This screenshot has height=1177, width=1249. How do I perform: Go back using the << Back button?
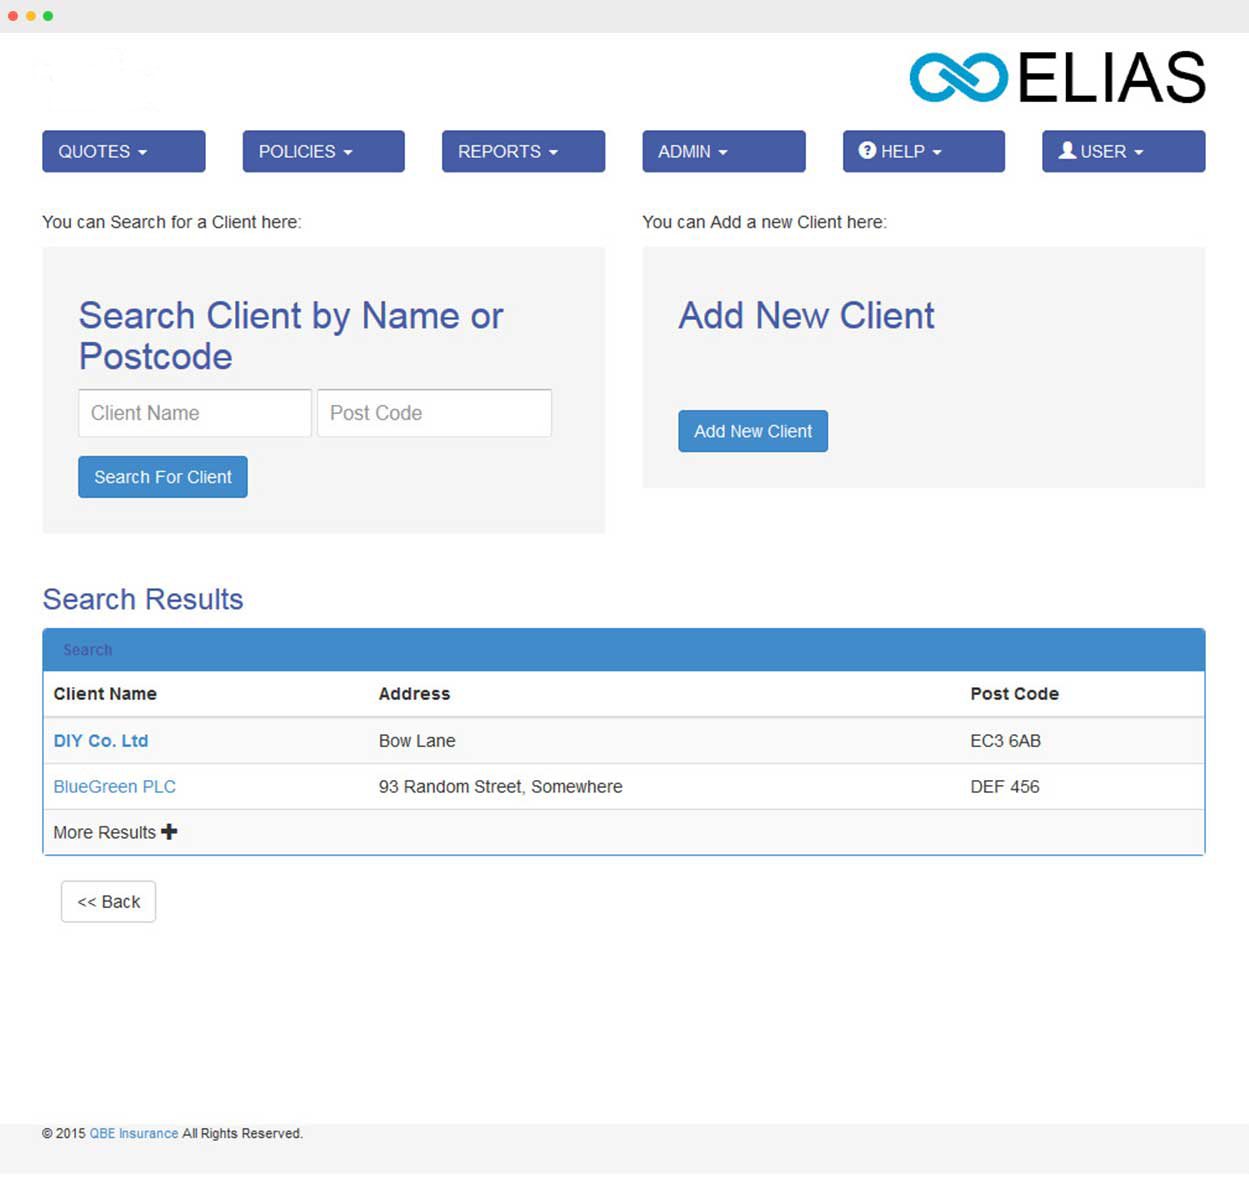[108, 901]
